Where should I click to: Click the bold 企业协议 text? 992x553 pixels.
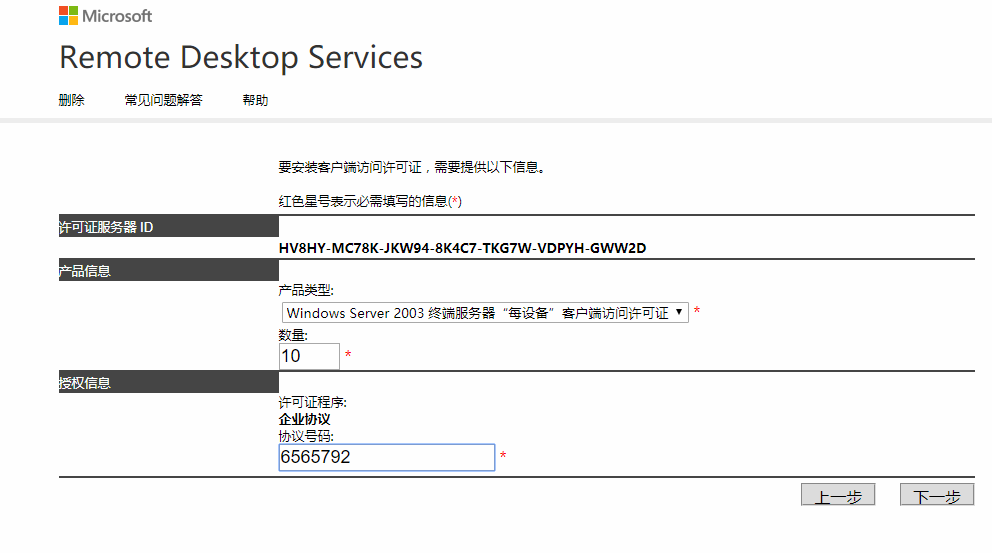point(304,420)
